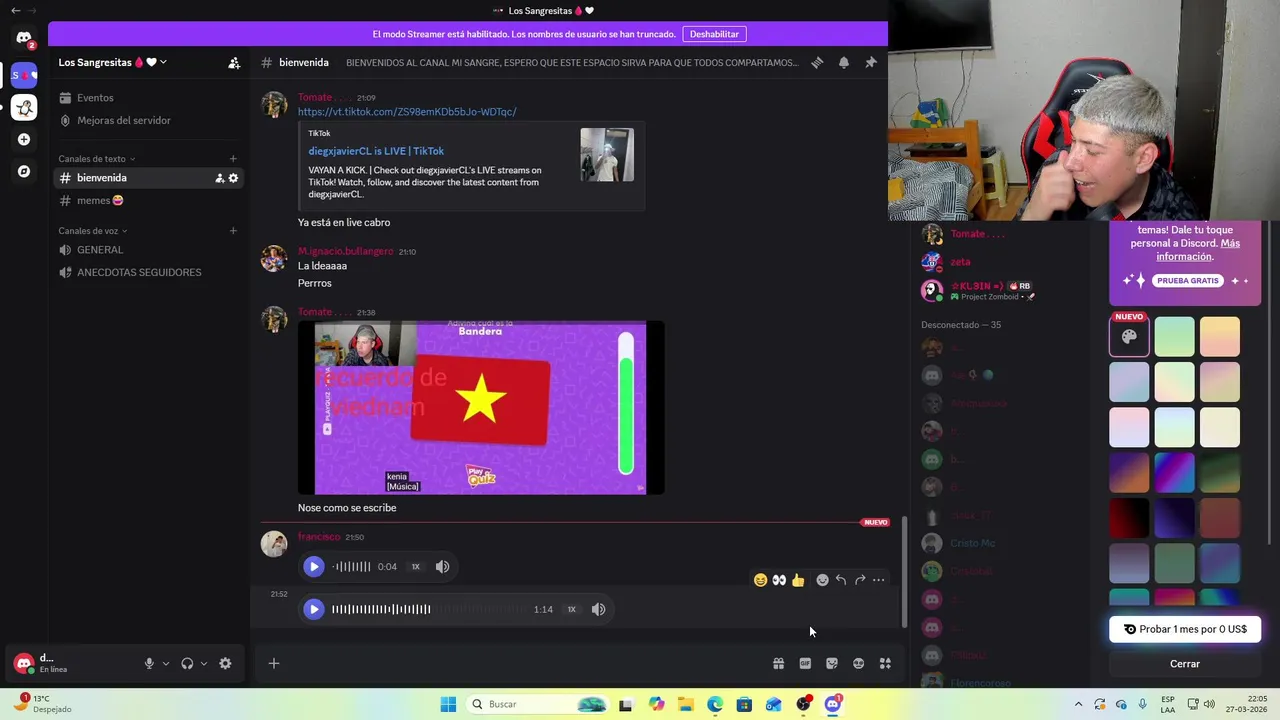
Task: Click the PRUEBA GRATIS button
Action: pyautogui.click(x=1188, y=281)
